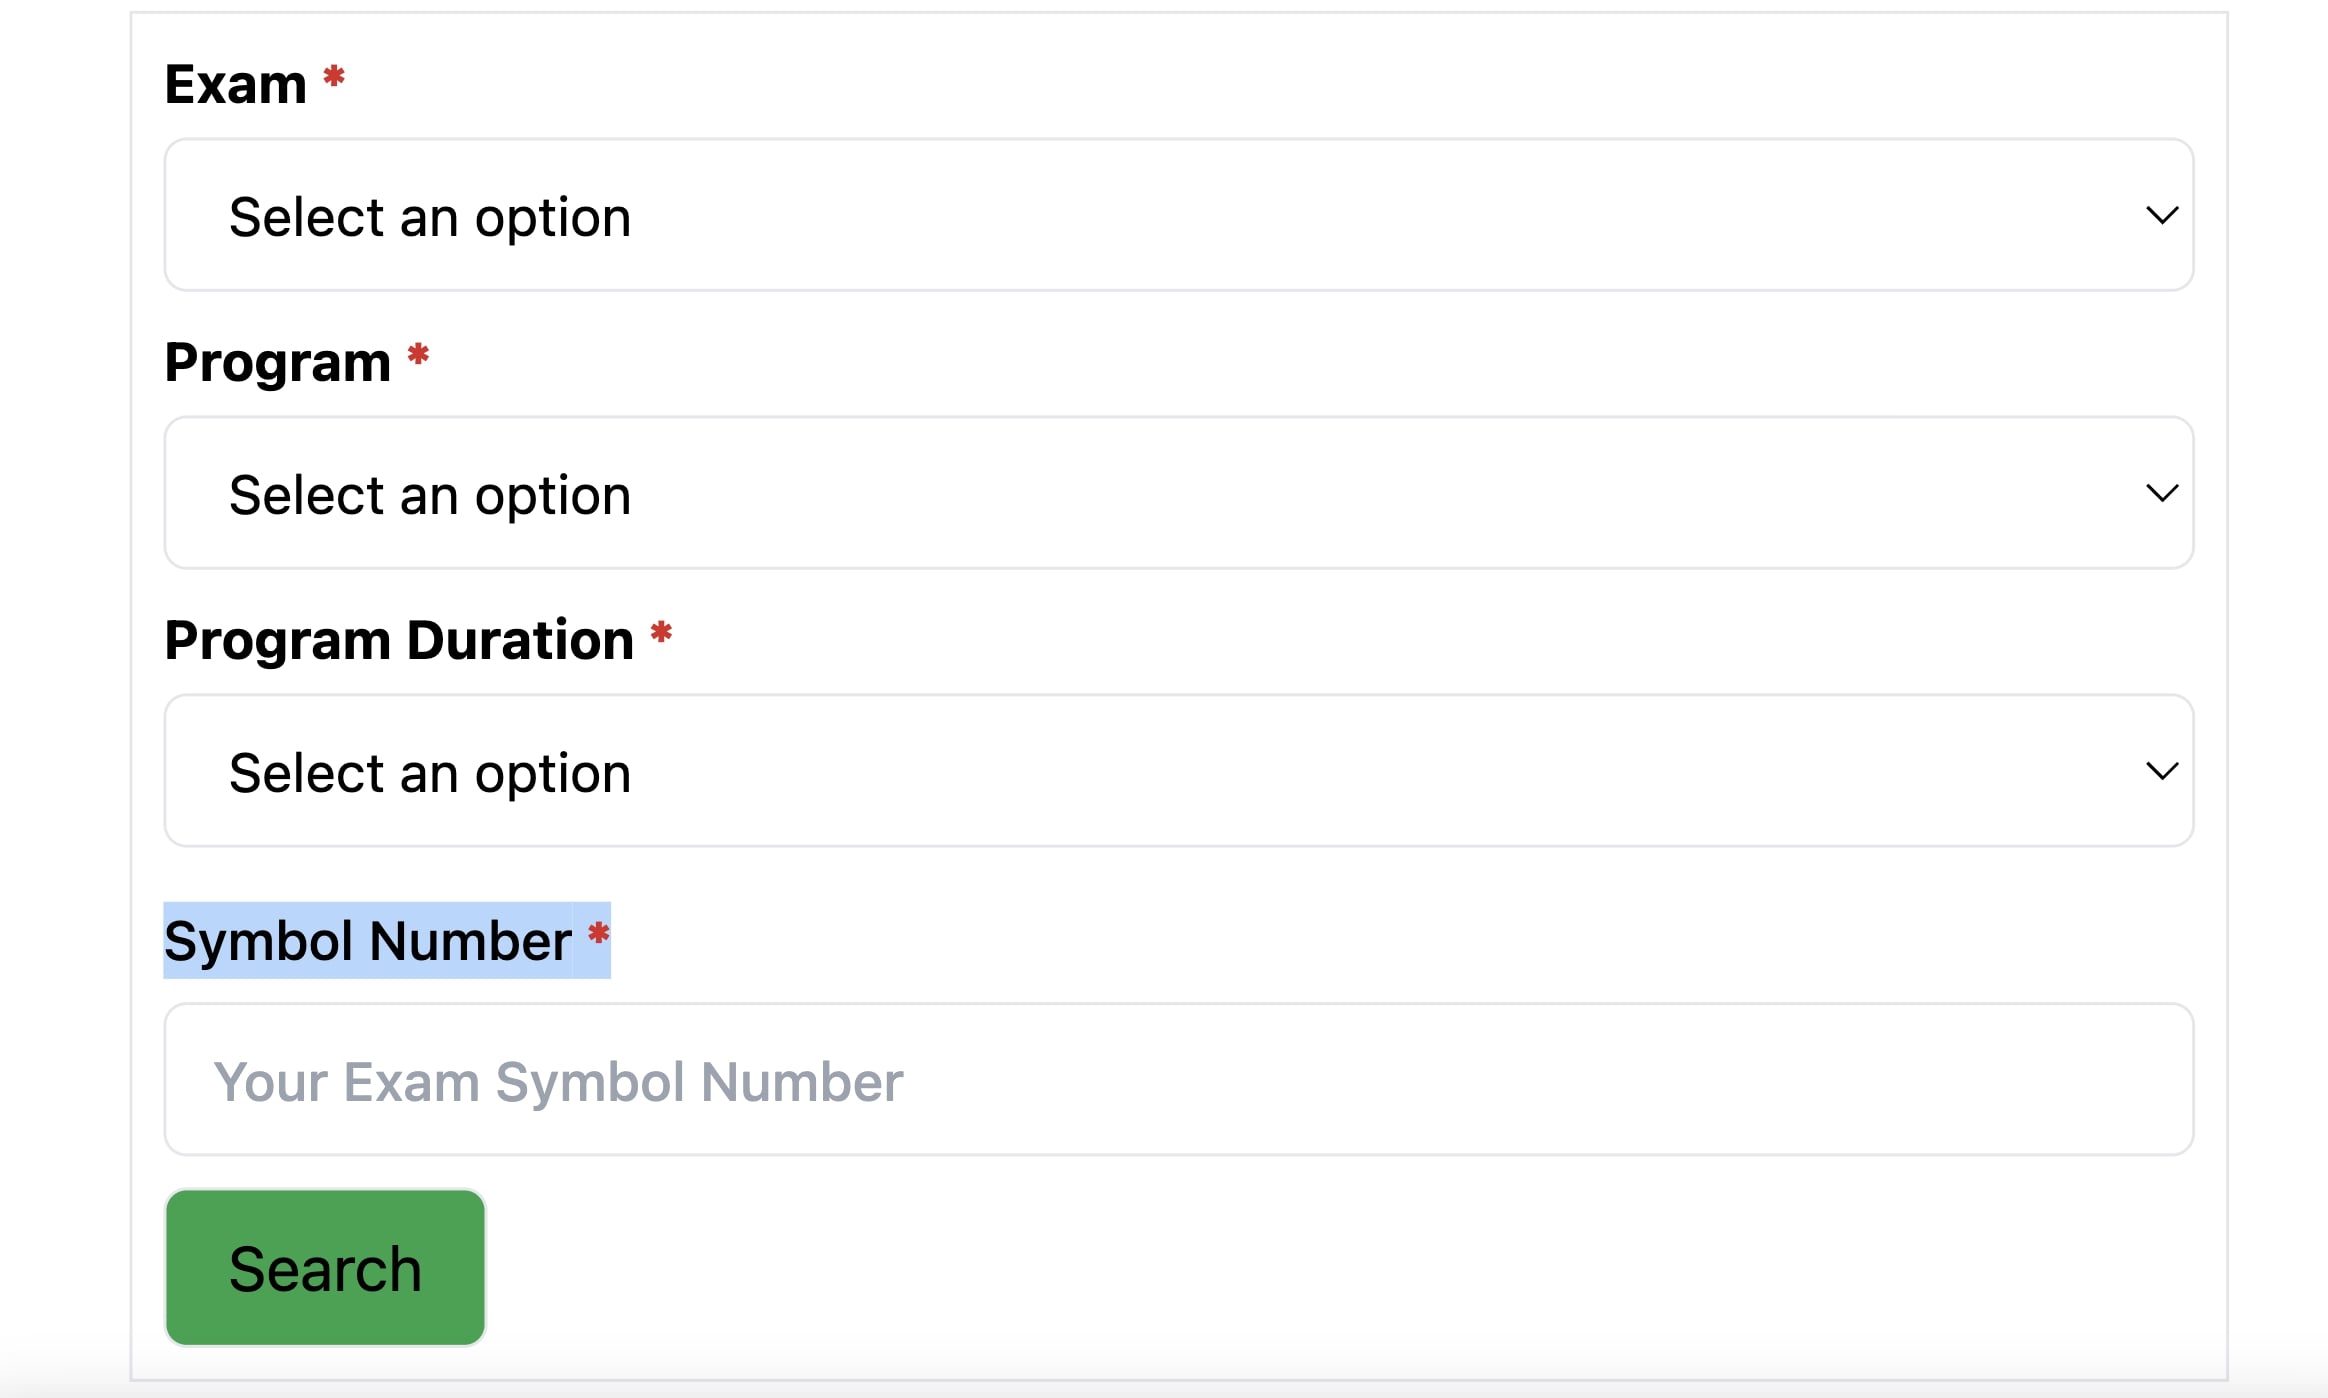Click the "Program" field label
Viewport: 2328px width, 1398px height.
(x=278, y=362)
